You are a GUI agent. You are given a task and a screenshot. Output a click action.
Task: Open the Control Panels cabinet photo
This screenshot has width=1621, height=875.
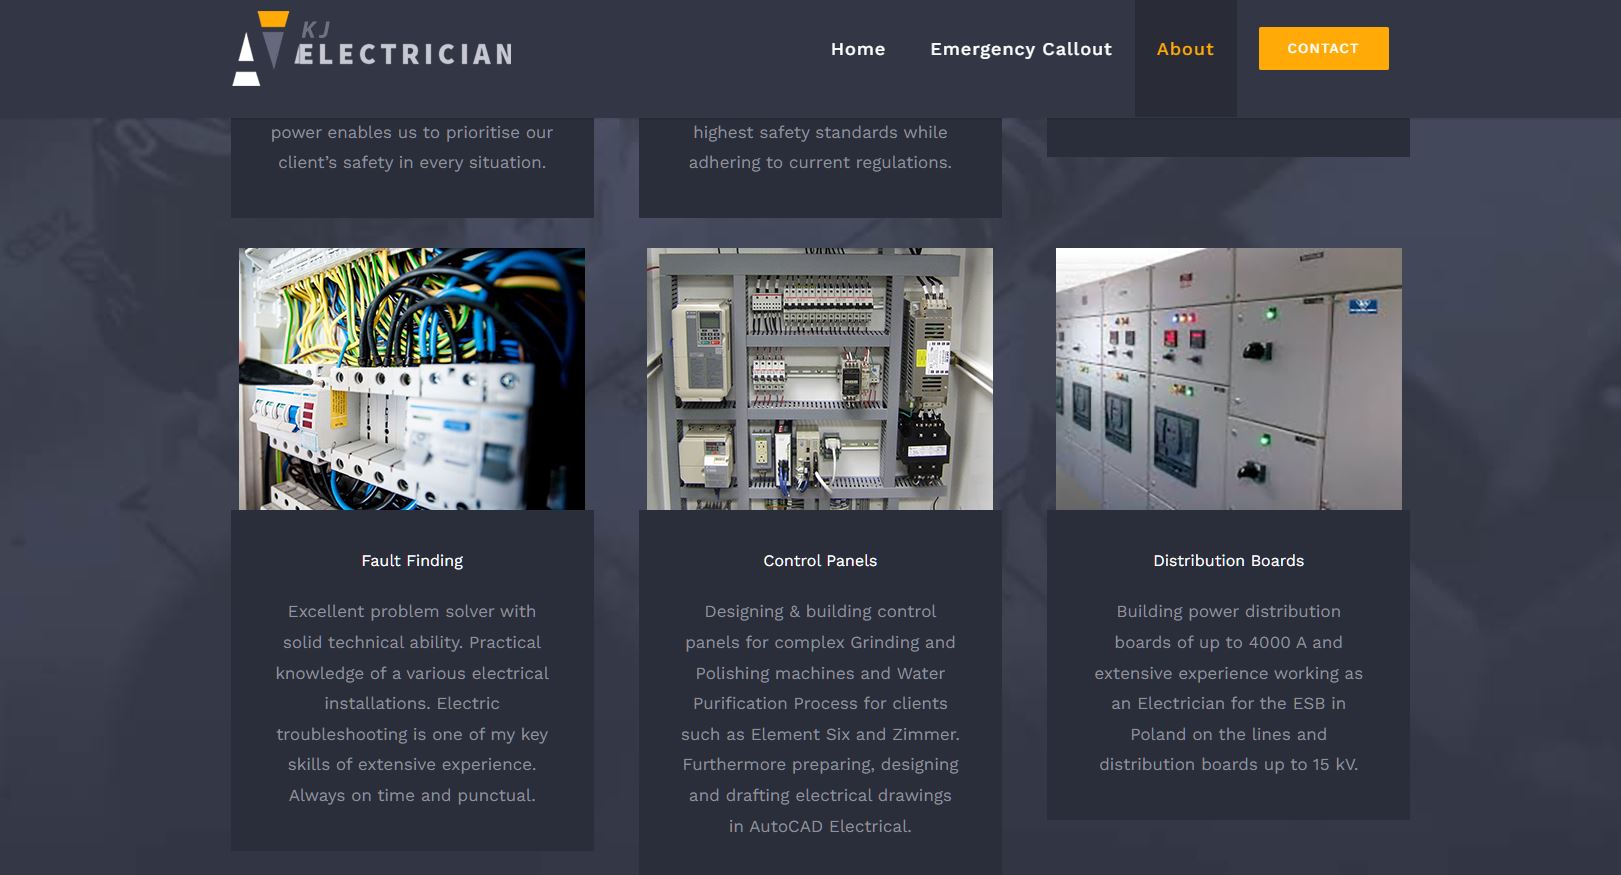click(820, 379)
